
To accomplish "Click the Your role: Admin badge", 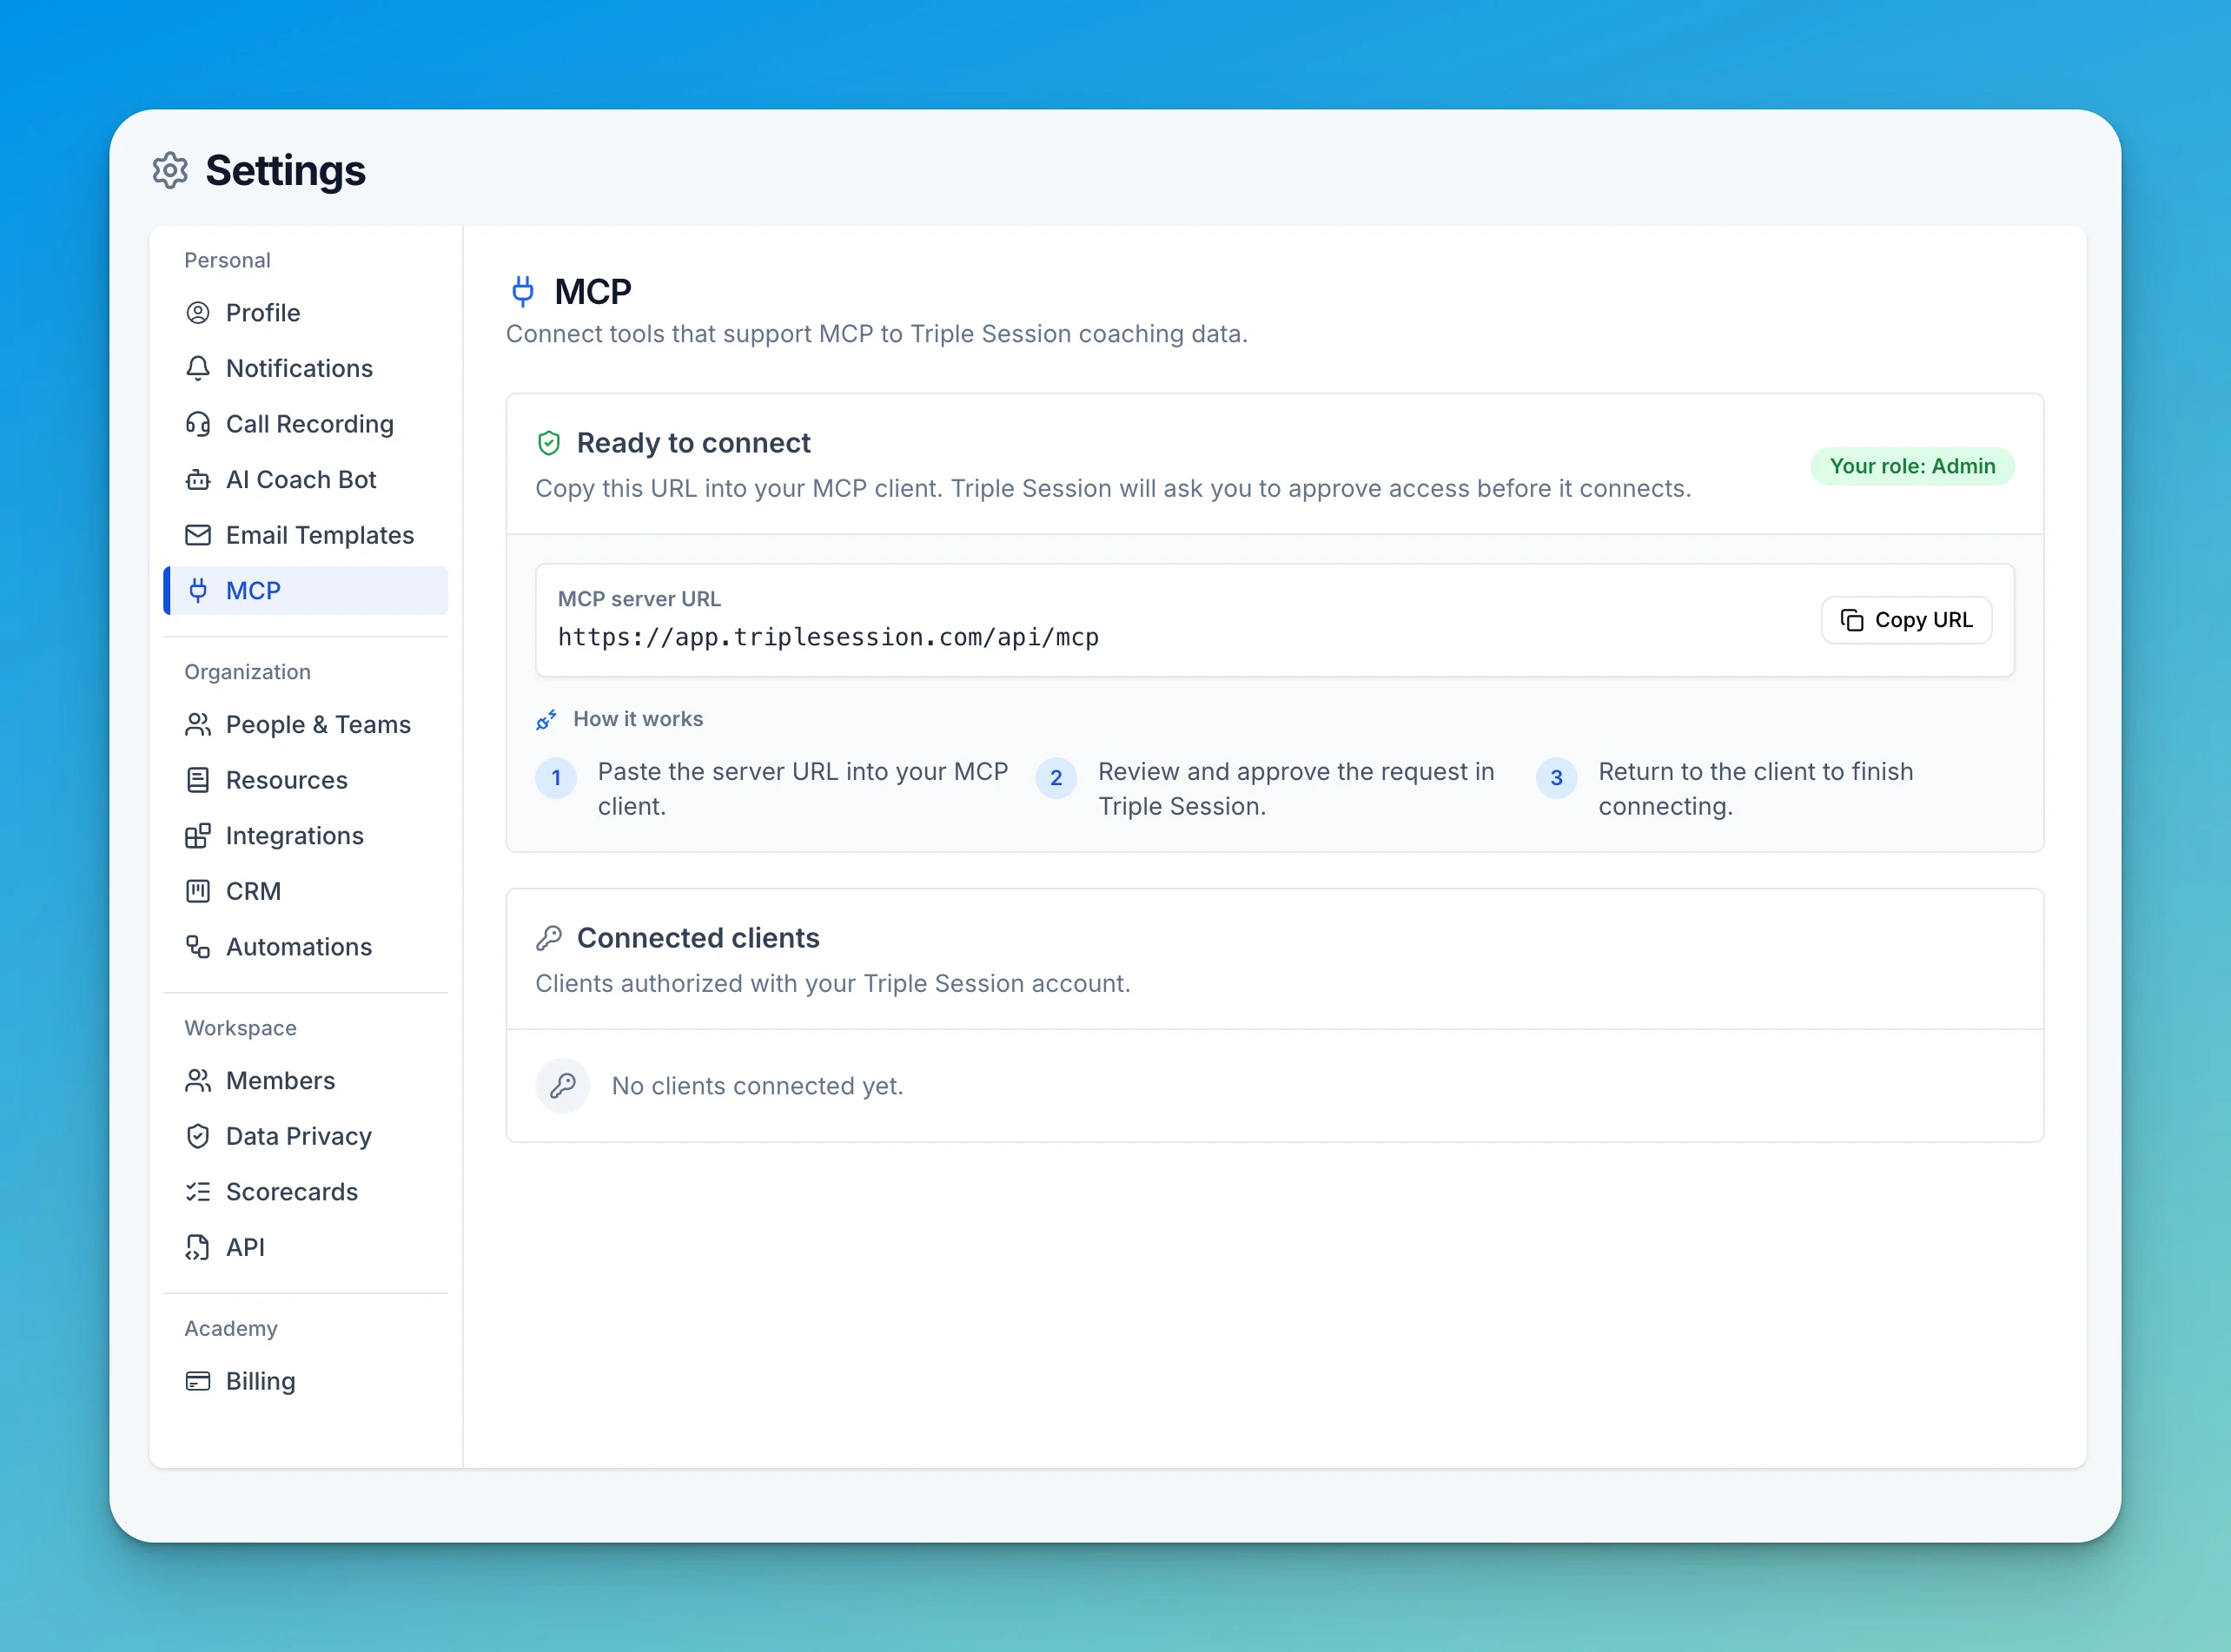I will click(1912, 466).
